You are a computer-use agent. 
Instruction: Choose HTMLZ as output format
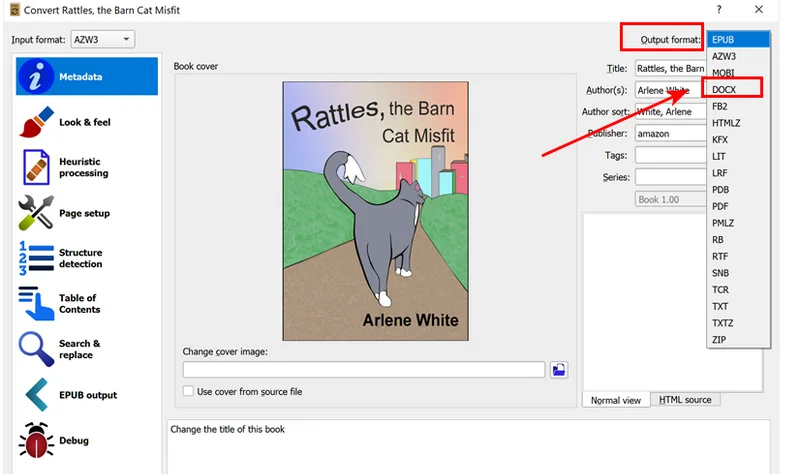(x=738, y=123)
